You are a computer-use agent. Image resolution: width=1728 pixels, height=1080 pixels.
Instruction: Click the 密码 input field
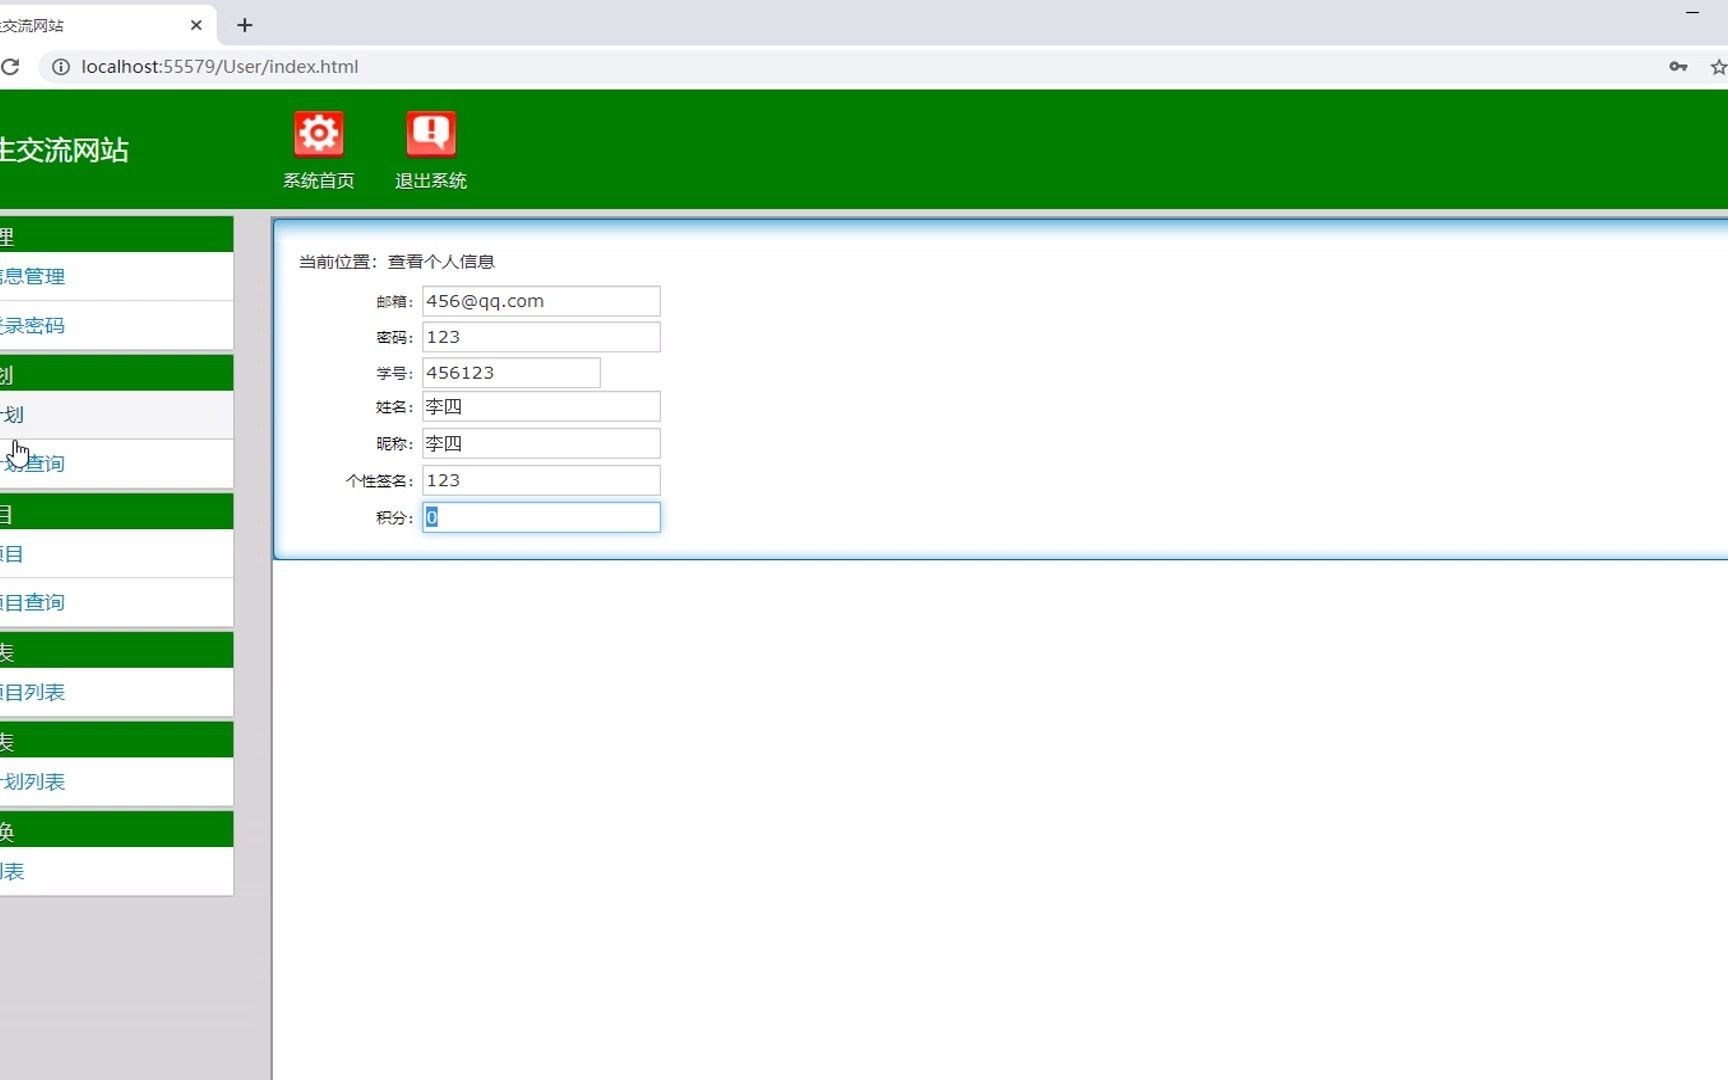click(541, 337)
